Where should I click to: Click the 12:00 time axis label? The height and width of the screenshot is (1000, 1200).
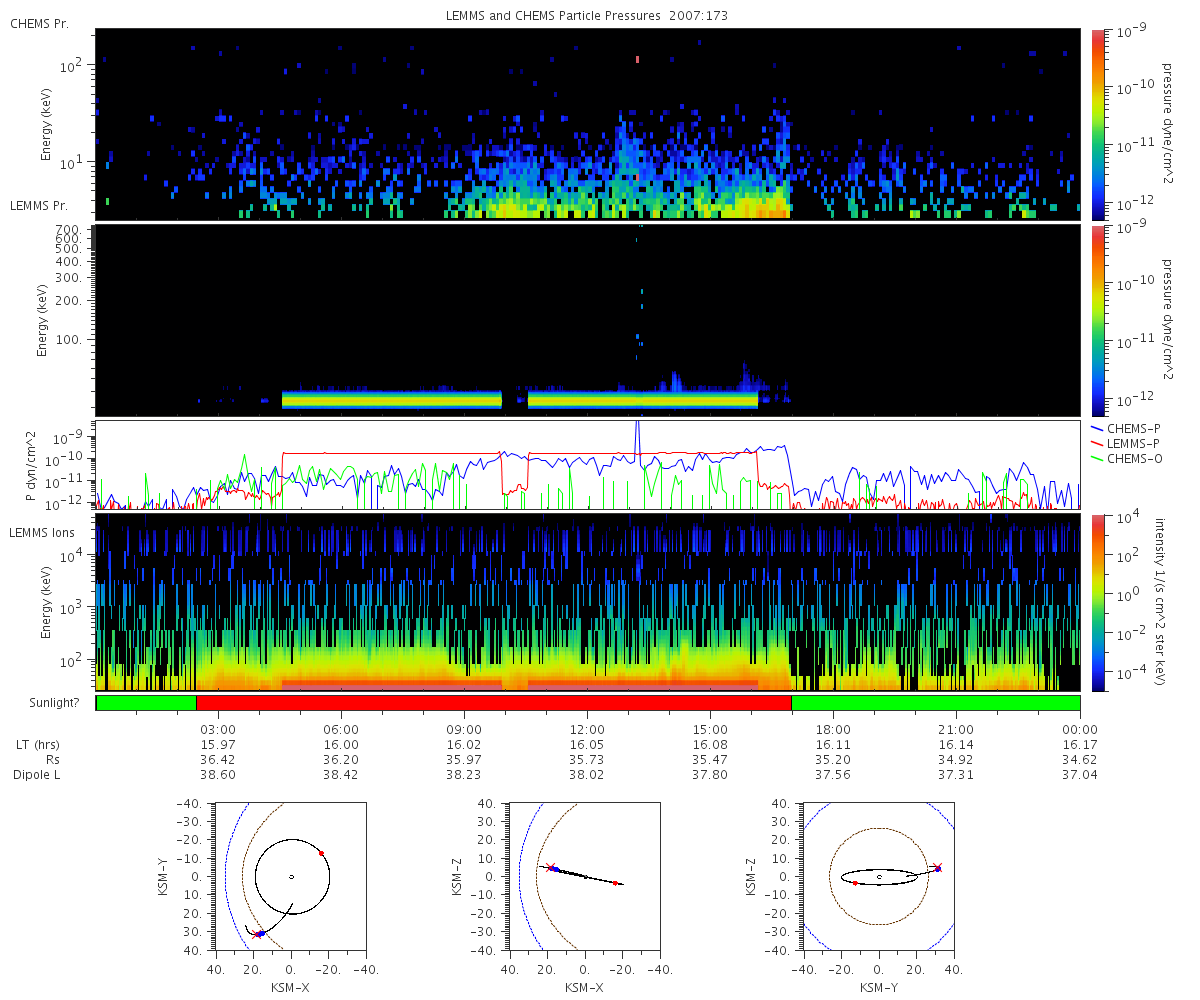click(x=587, y=730)
